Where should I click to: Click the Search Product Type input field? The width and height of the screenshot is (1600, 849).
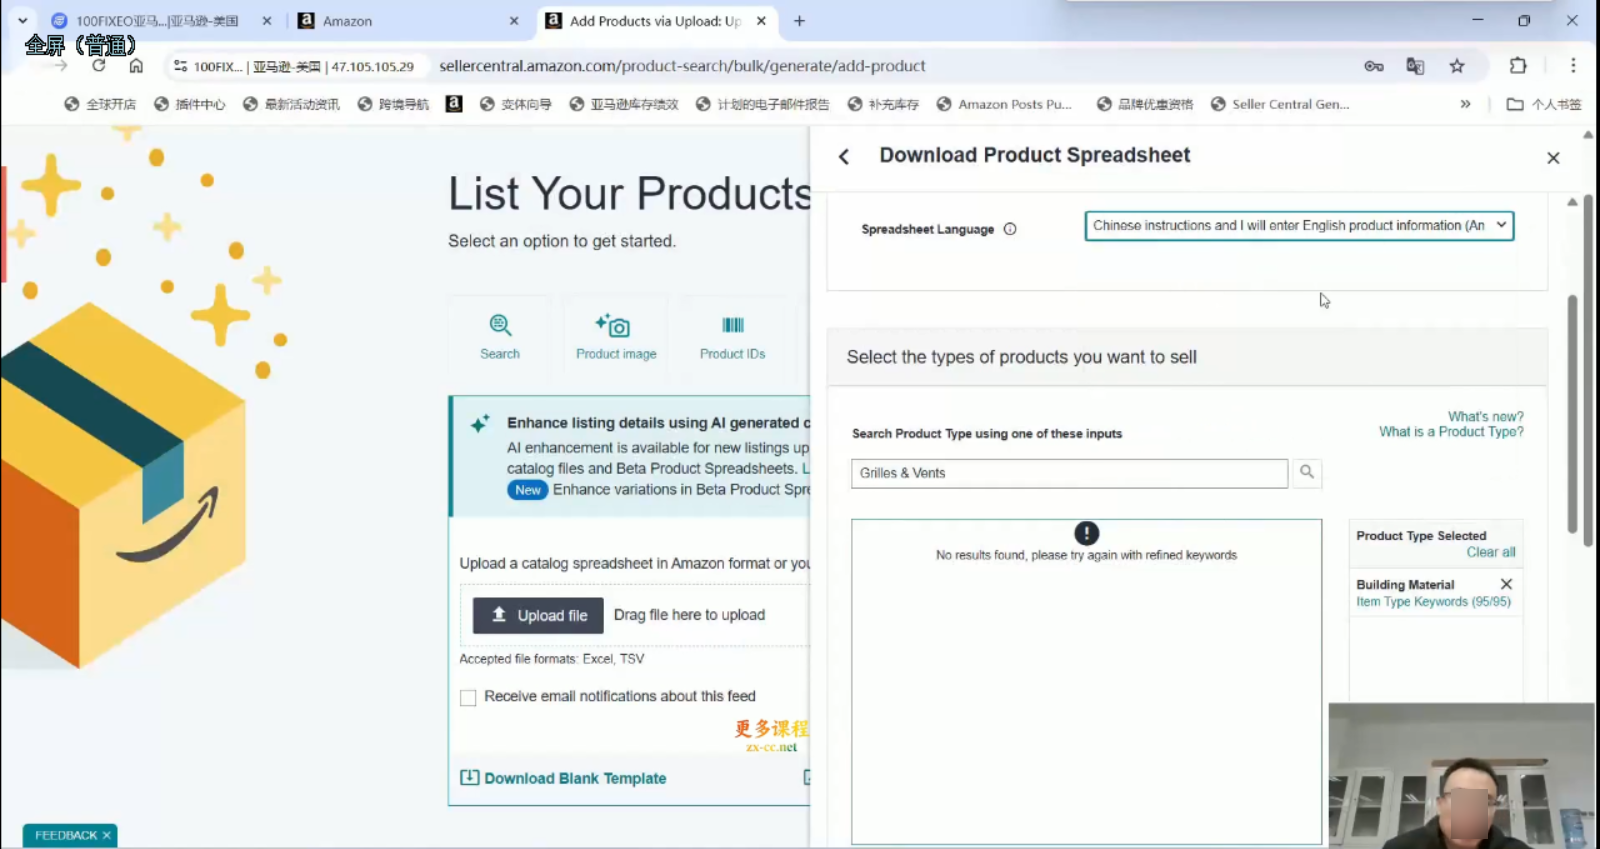1068,473
